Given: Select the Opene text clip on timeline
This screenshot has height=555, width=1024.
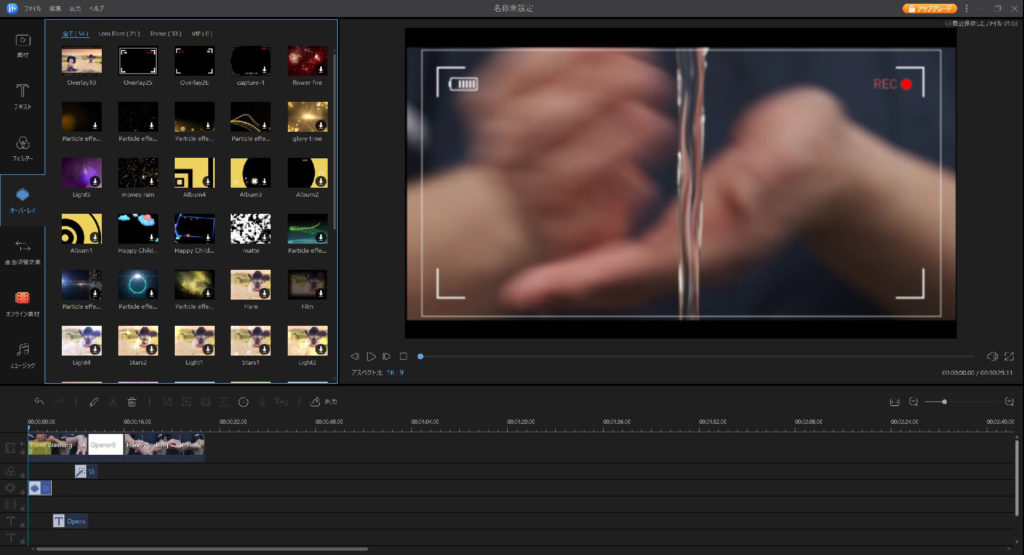Looking at the screenshot, I should click(x=70, y=521).
